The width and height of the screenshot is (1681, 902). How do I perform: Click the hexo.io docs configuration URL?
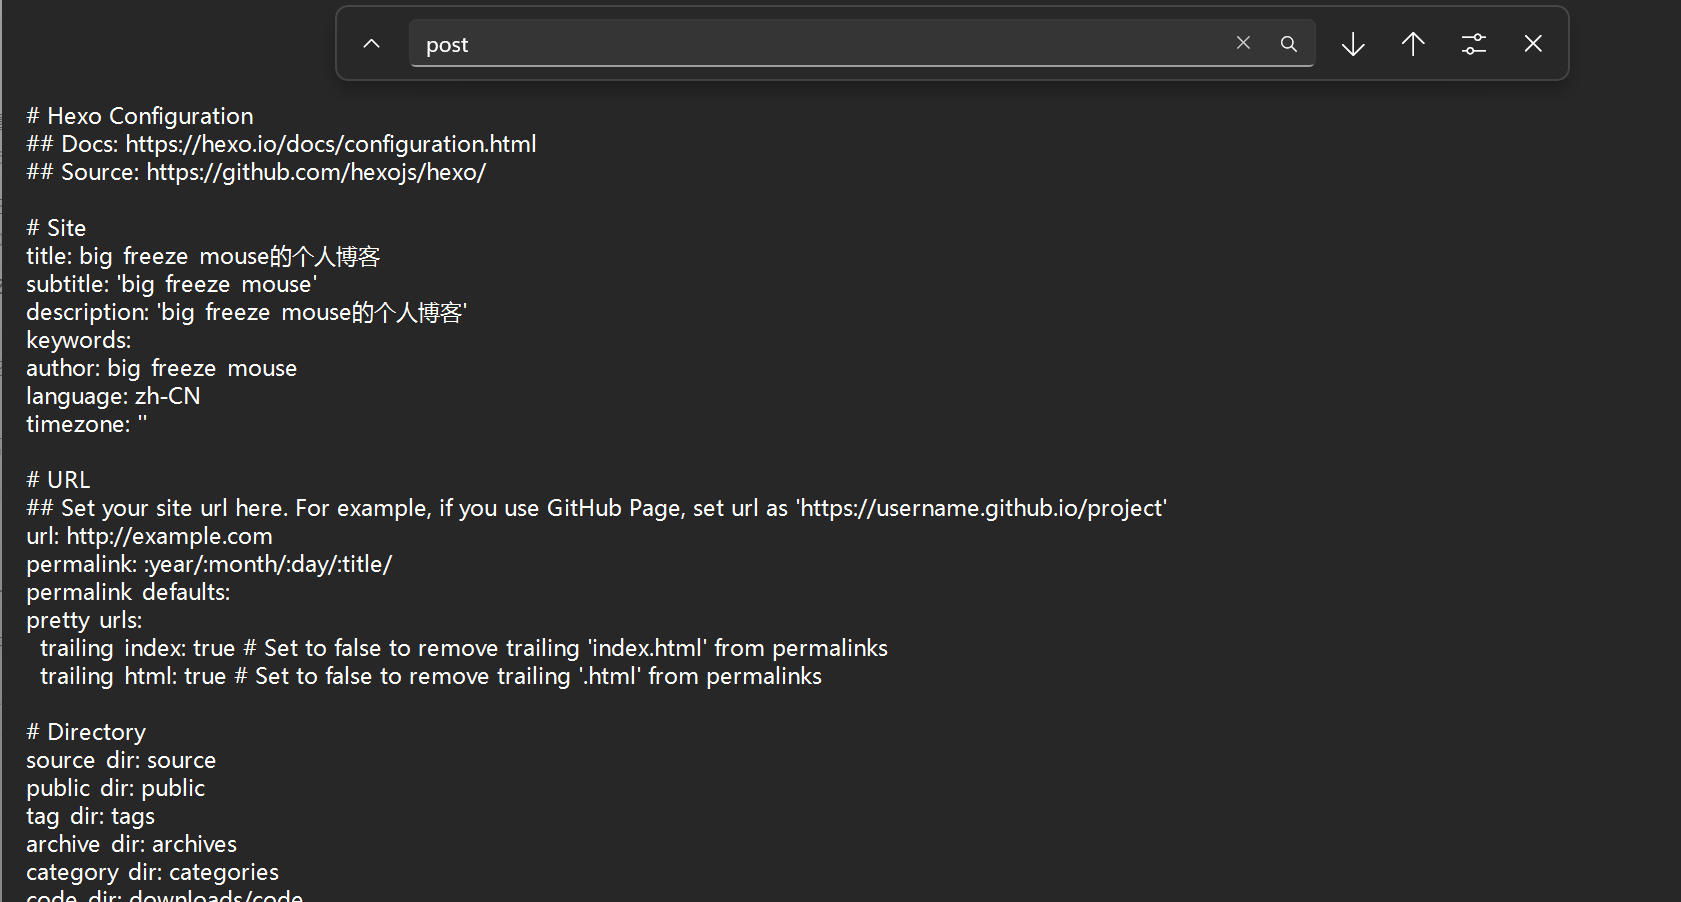[330, 144]
